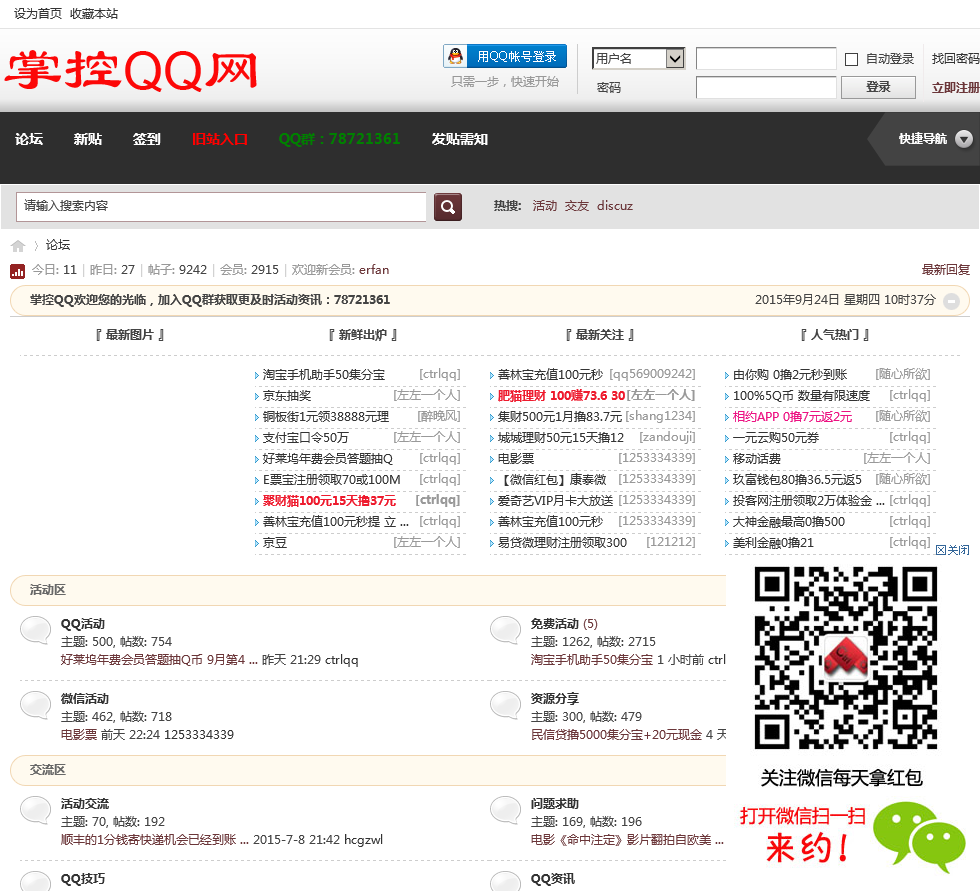Open the 交流区 section header
The image size is (980, 891).
(x=48, y=770)
